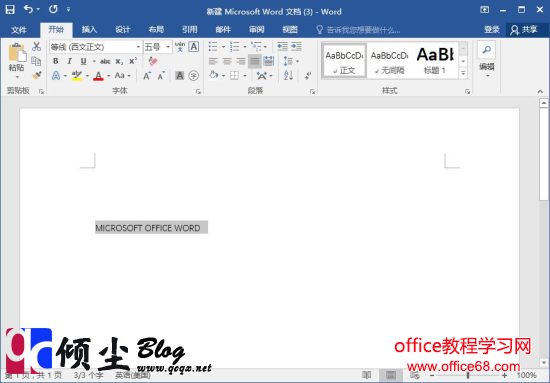Switch to the 设计 tab
Viewport: 550px width, 383px height.
click(x=123, y=30)
